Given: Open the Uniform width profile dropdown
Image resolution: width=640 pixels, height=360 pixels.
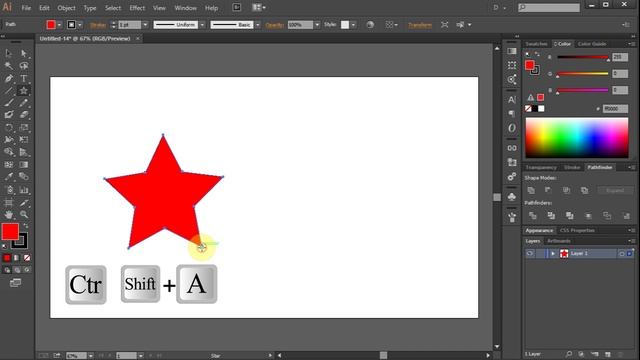Looking at the screenshot, I should 202,25.
